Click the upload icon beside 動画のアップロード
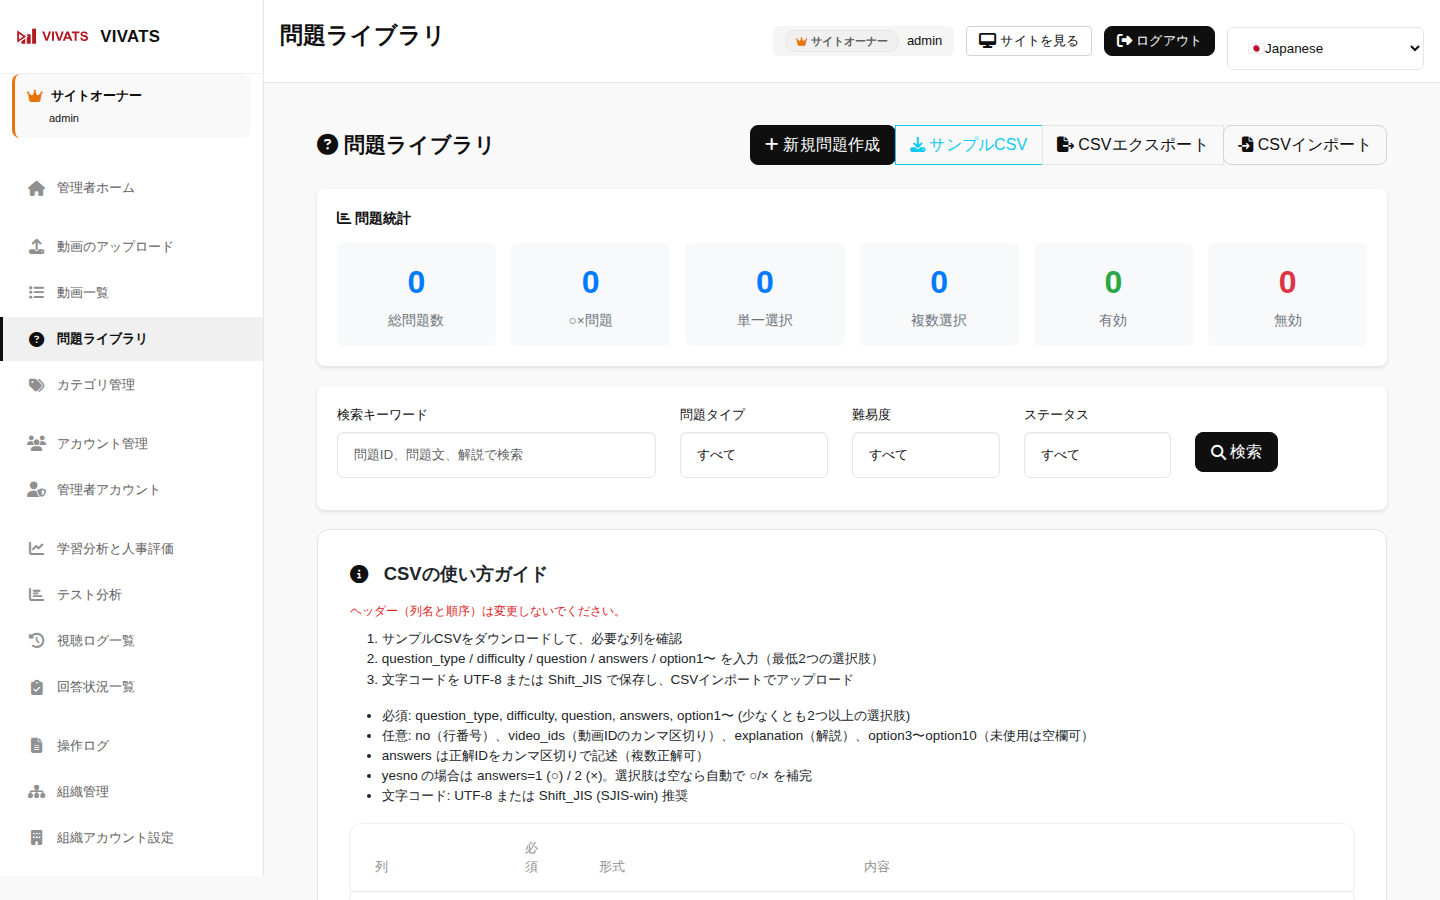 click(37, 247)
